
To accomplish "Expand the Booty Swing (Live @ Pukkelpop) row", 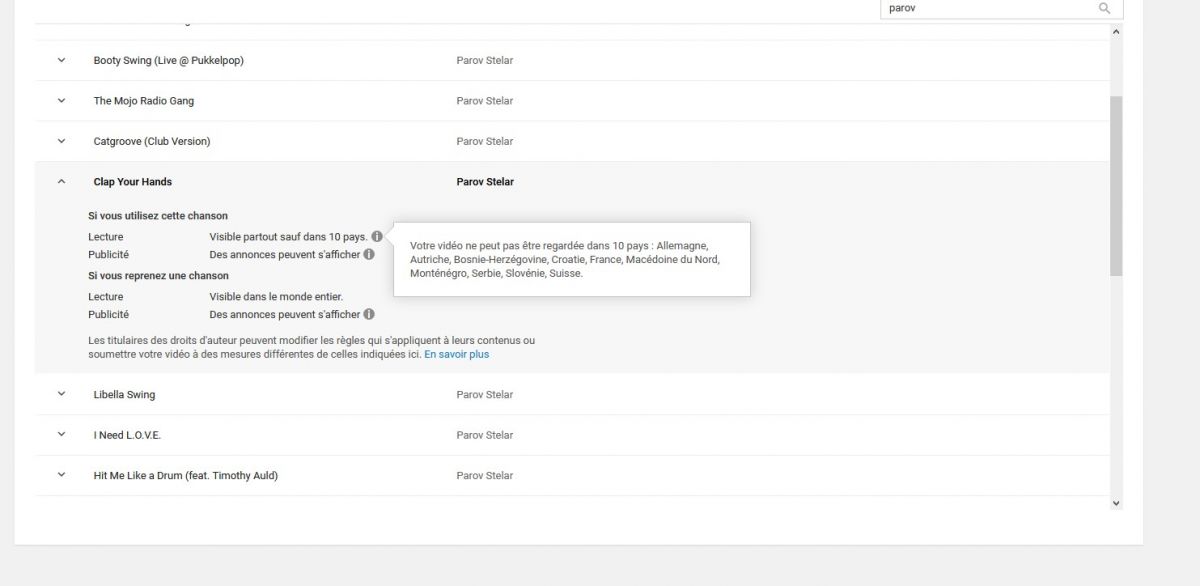I will [61, 60].
